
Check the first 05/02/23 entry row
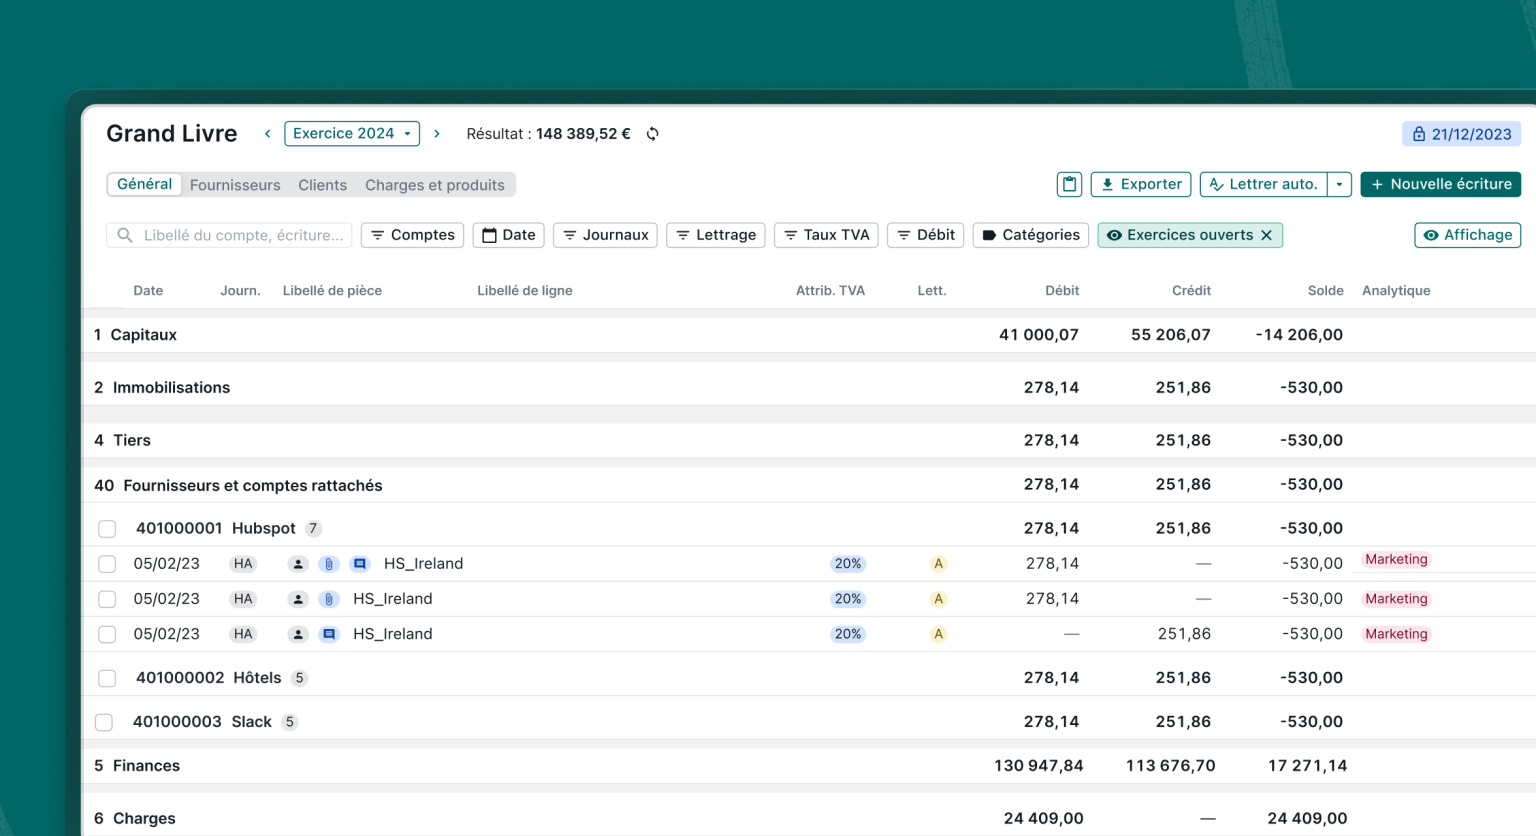(x=107, y=564)
